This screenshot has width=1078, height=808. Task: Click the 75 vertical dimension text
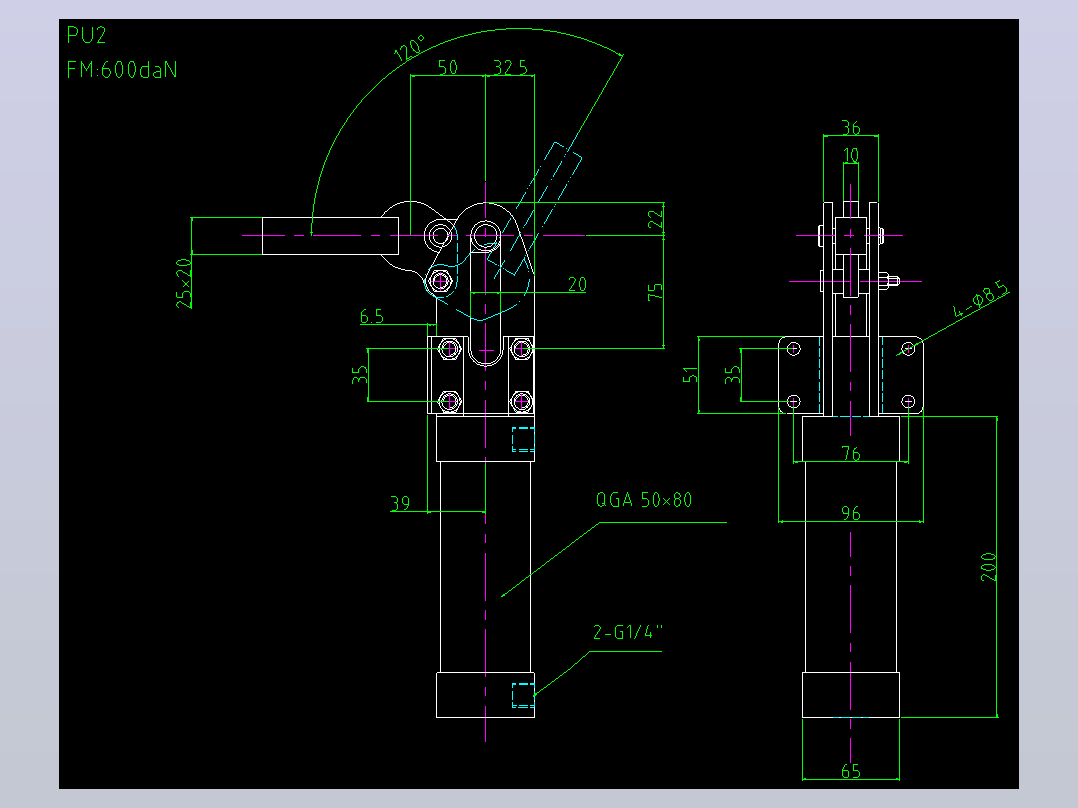(x=656, y=292)
